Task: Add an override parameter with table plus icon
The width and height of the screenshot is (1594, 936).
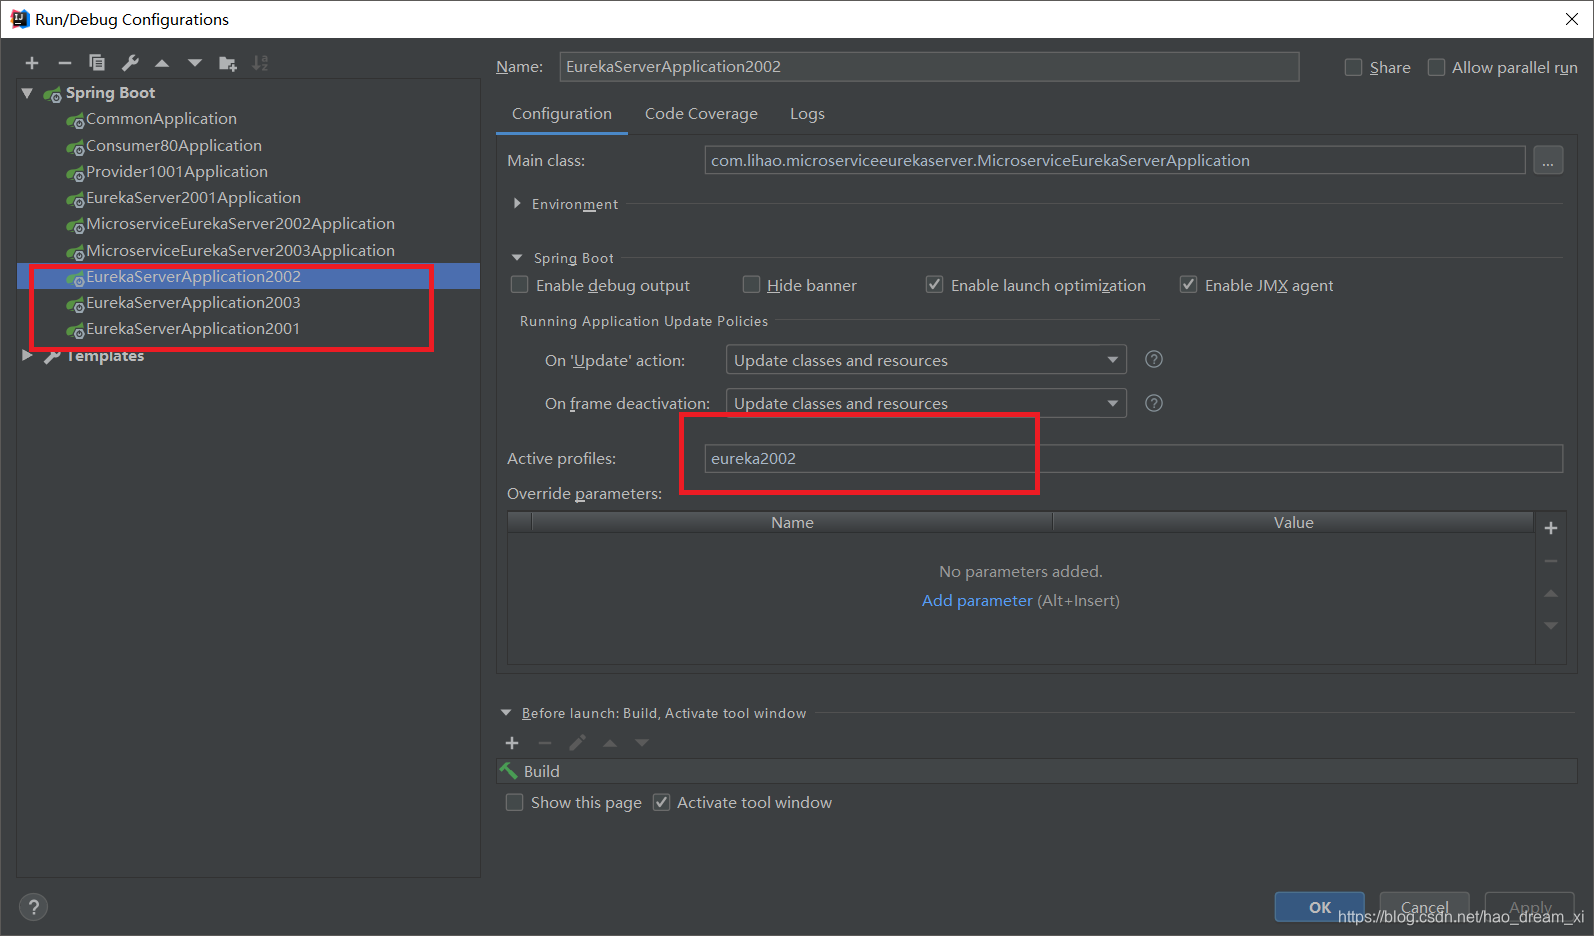Action: (x=1551, y=528)
